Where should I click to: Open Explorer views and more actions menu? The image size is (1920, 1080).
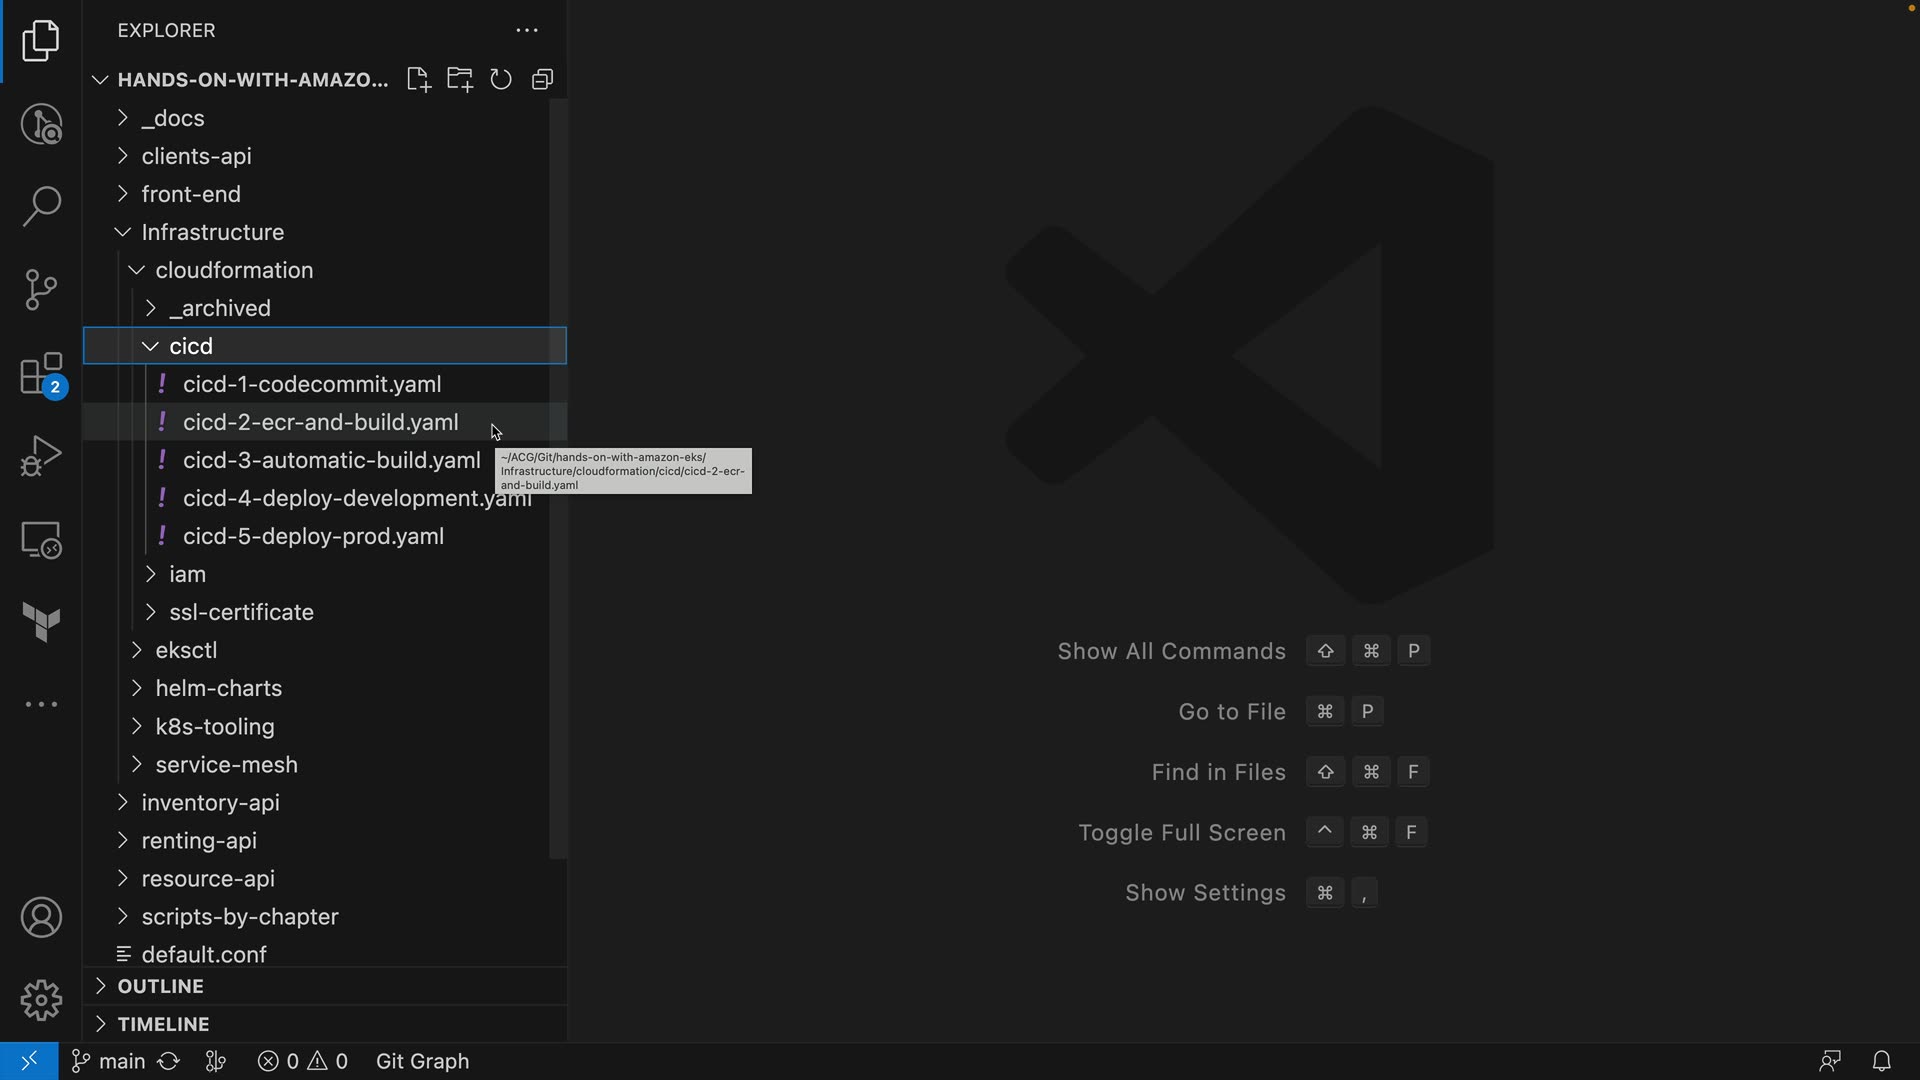click(x=527, y=31)
